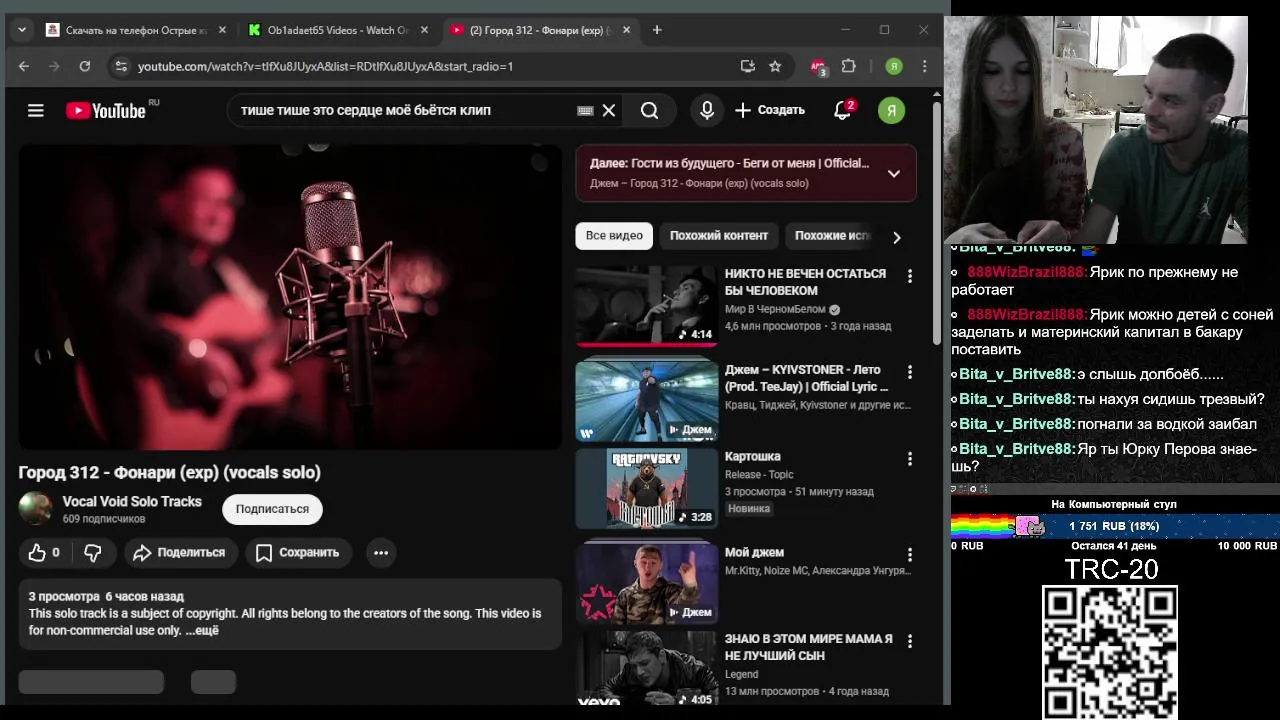The image size is (1280, 720).
Task: Open options for ЗНАЮ В ЭТОМ МИРЕ video
Action: pos(909,641)
